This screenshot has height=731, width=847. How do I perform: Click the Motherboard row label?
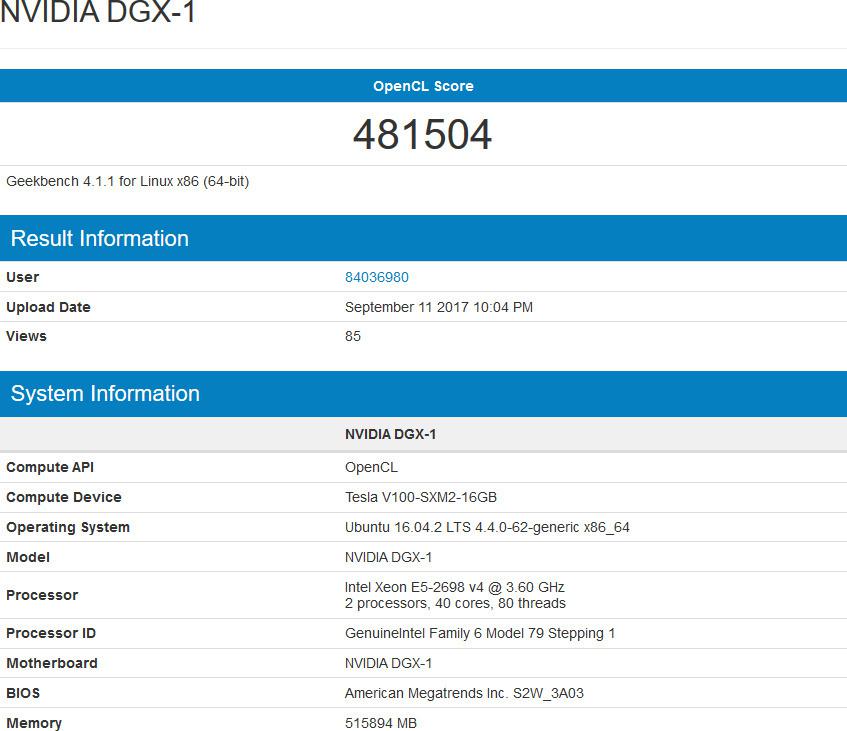point(52,663)
